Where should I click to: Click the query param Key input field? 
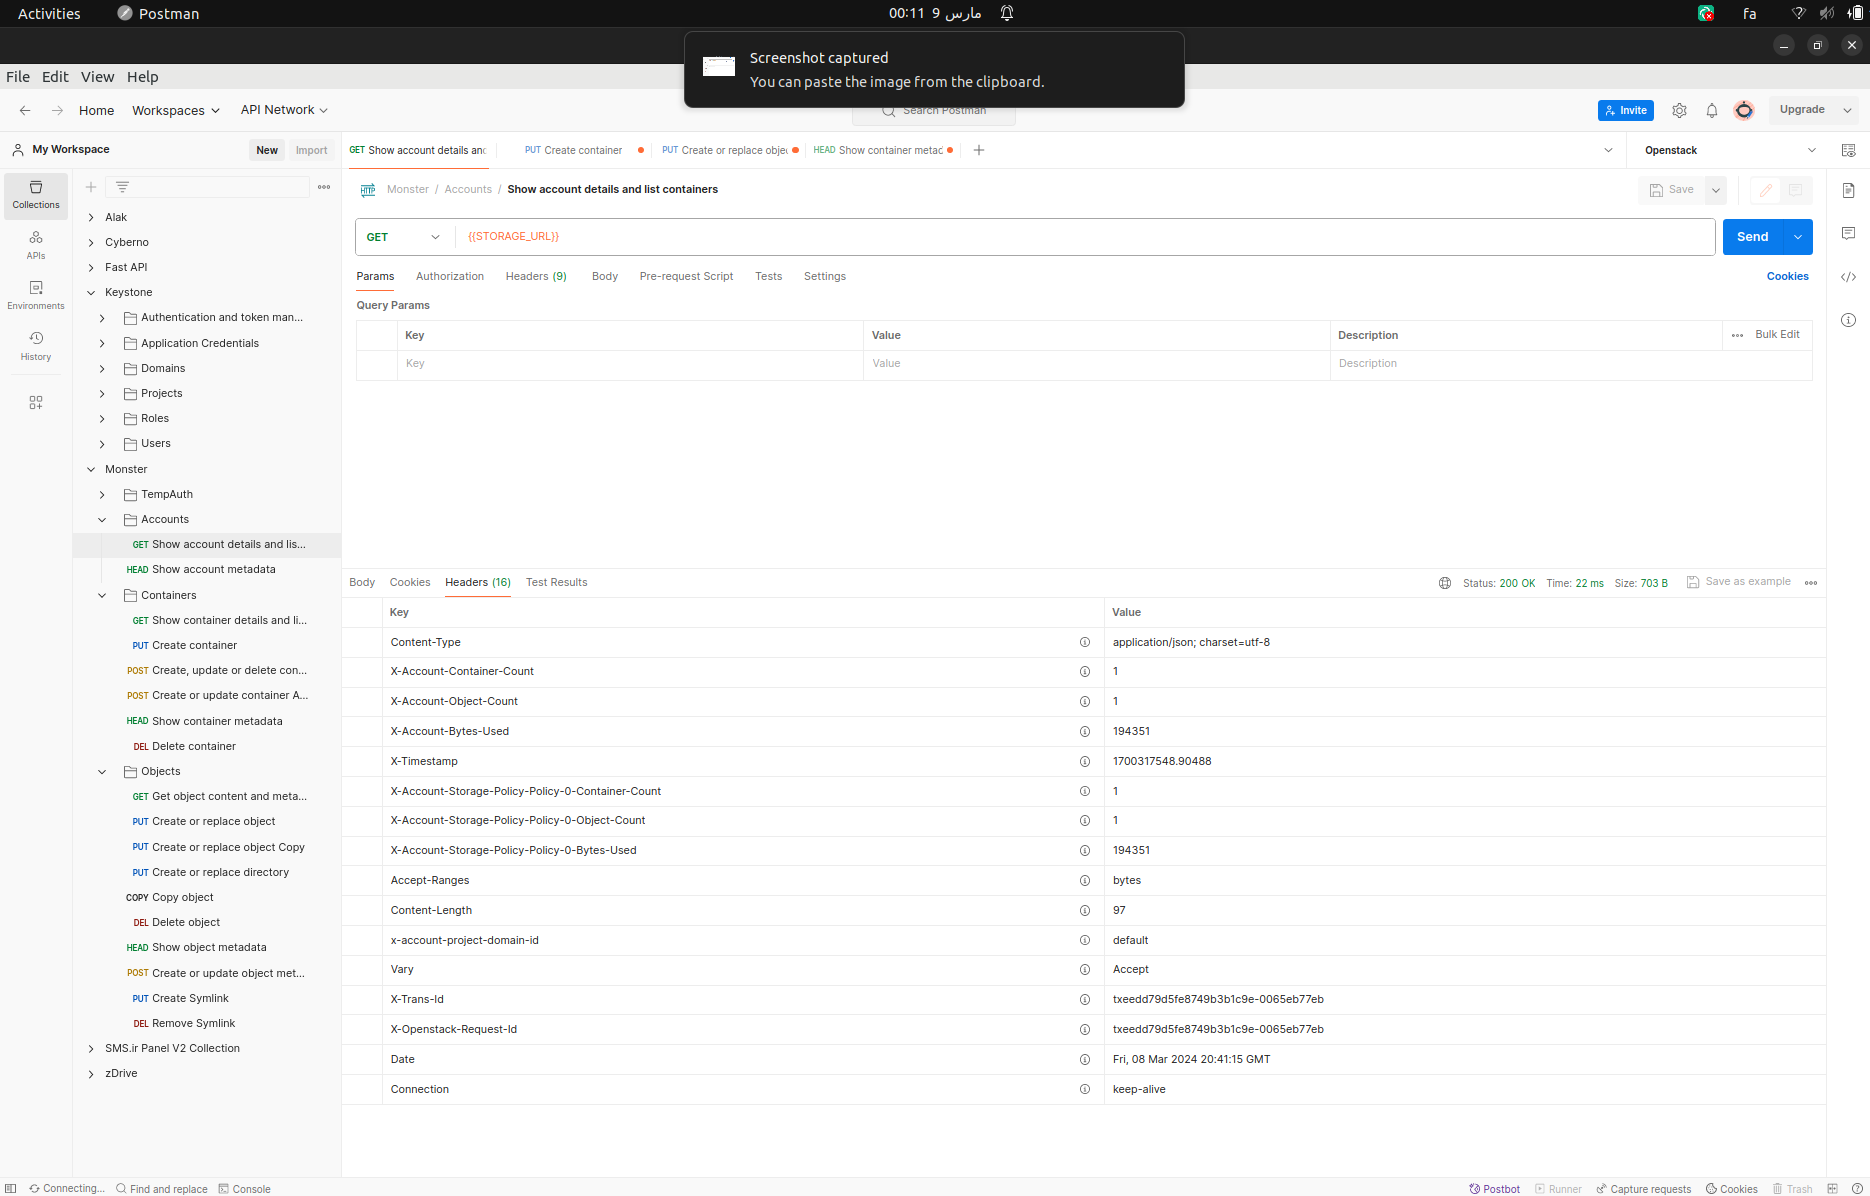pyautogui.click(x=630, y=364)
